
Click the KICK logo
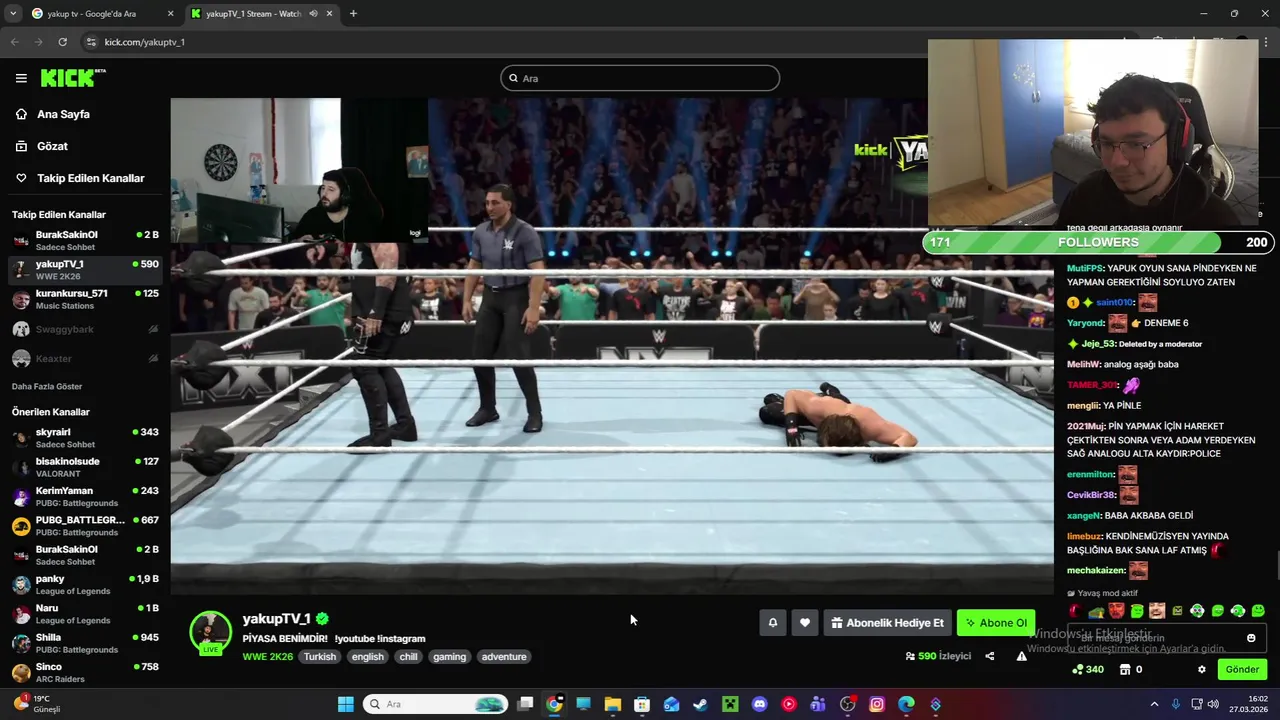[72, 78]
